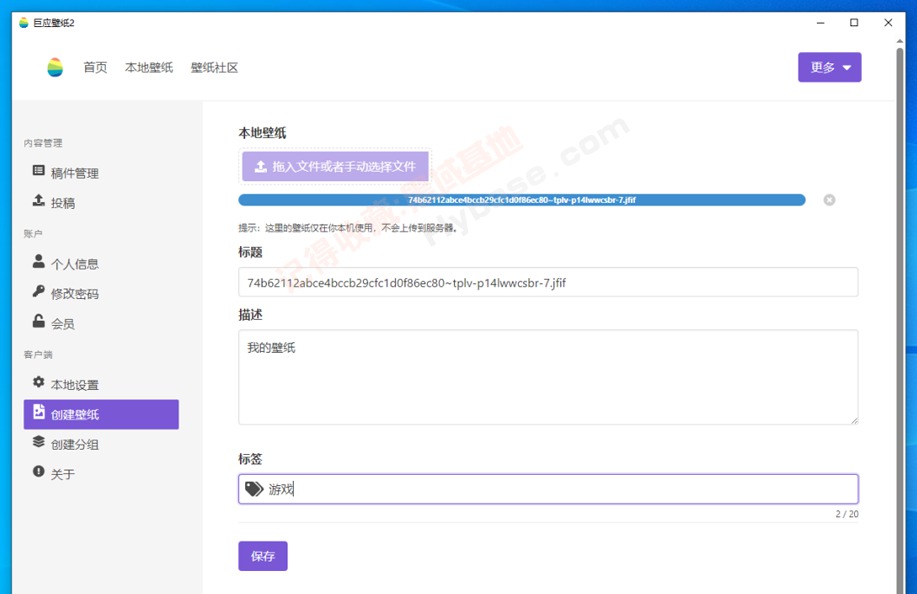The height and width of the screenshot is (594, 917).
Task: Remove uploaded file with circle X icon
Action: point(829,200)
